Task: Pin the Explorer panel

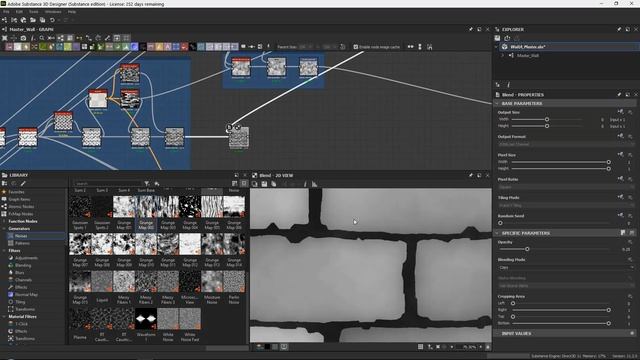Action: pyautogui.click(x=619, y=29)
